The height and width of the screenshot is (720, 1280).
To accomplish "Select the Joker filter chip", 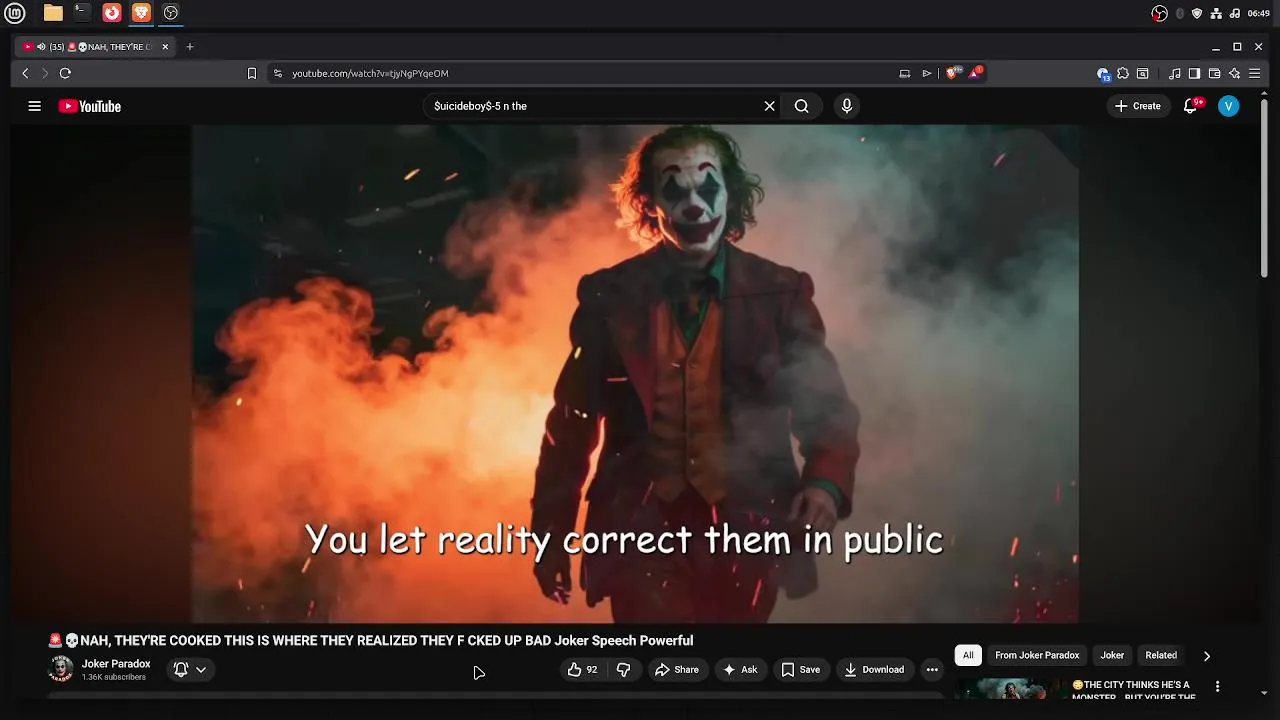I will coord(1112,656).
